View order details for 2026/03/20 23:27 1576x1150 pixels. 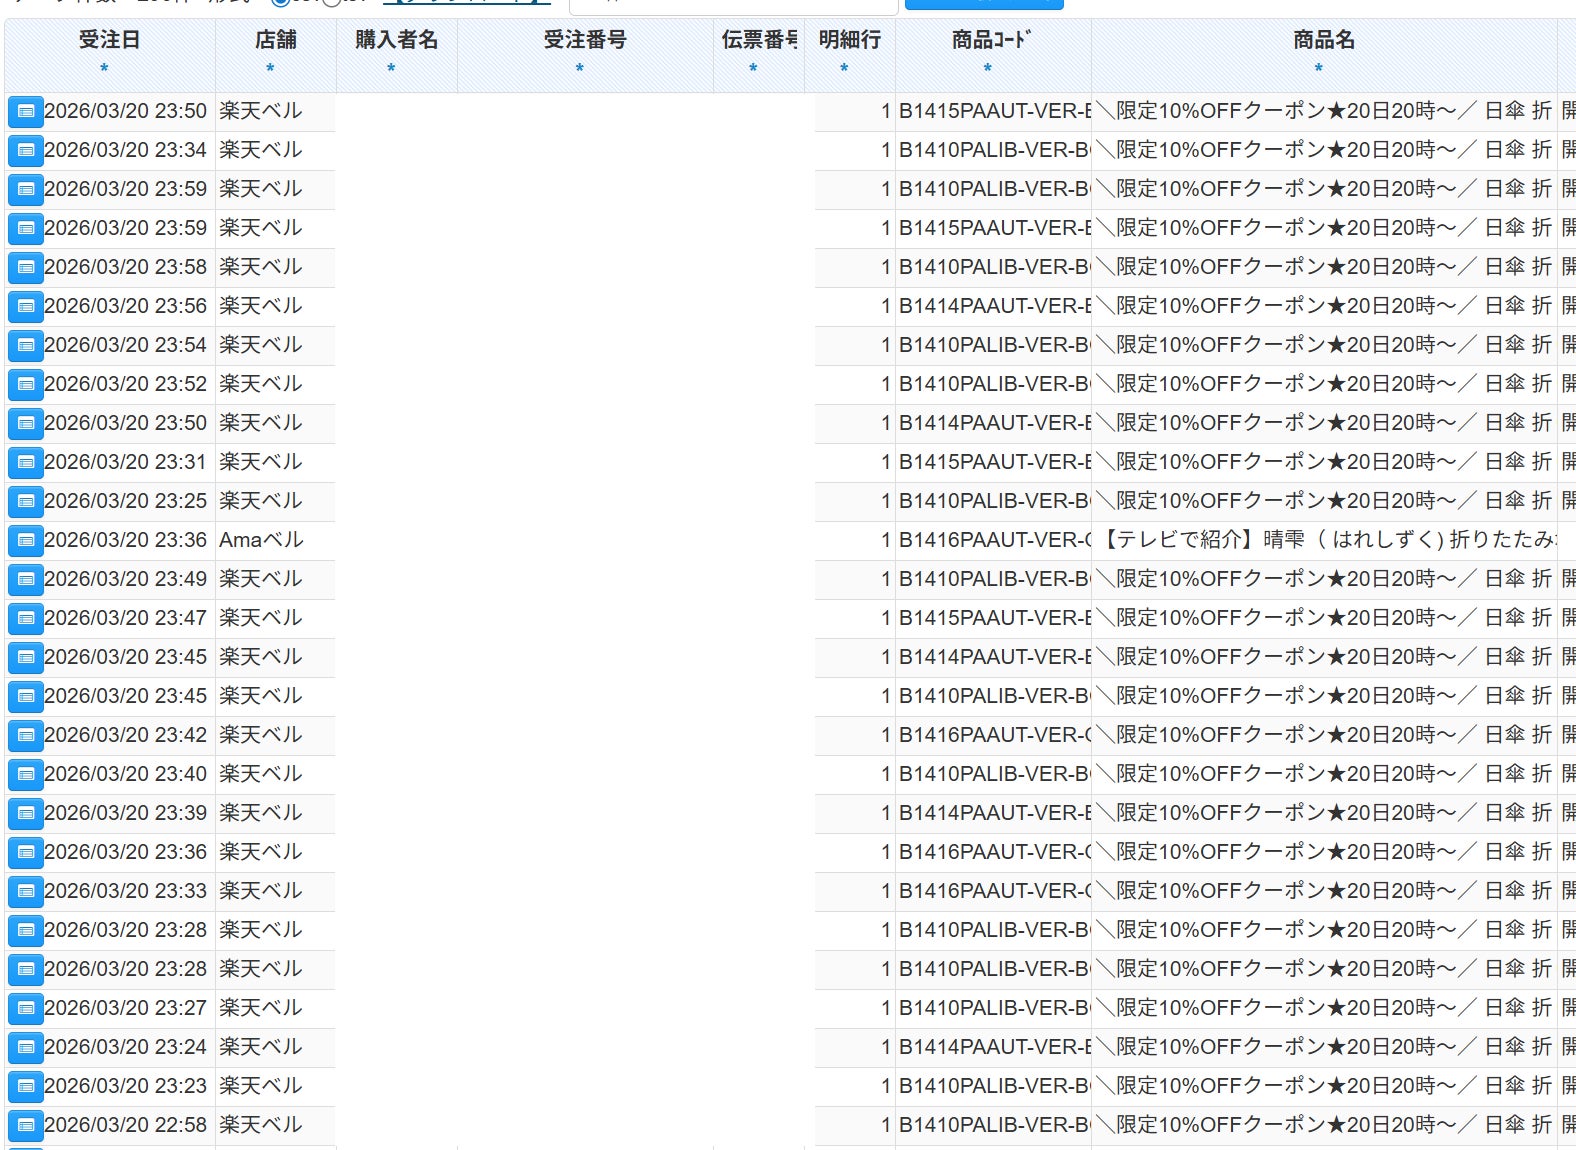(26, 1008)
